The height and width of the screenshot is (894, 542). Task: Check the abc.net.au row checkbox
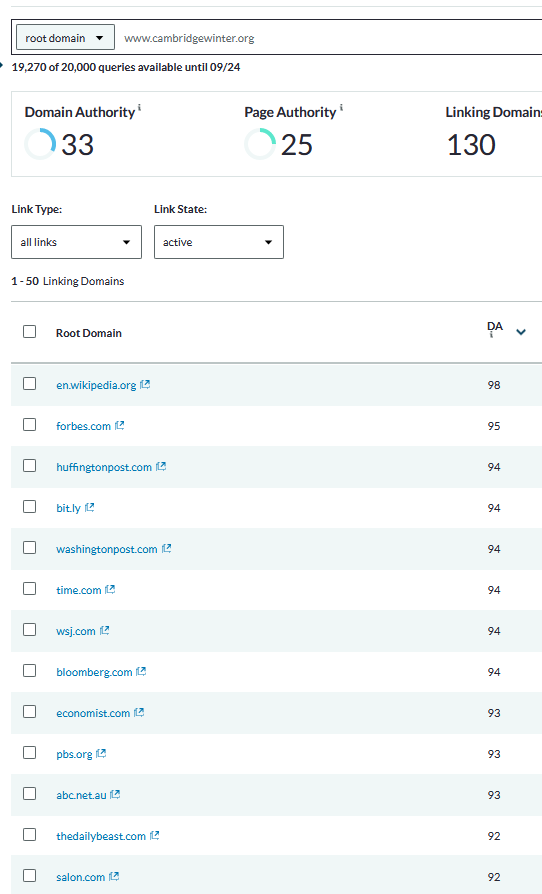coord(30,794)
